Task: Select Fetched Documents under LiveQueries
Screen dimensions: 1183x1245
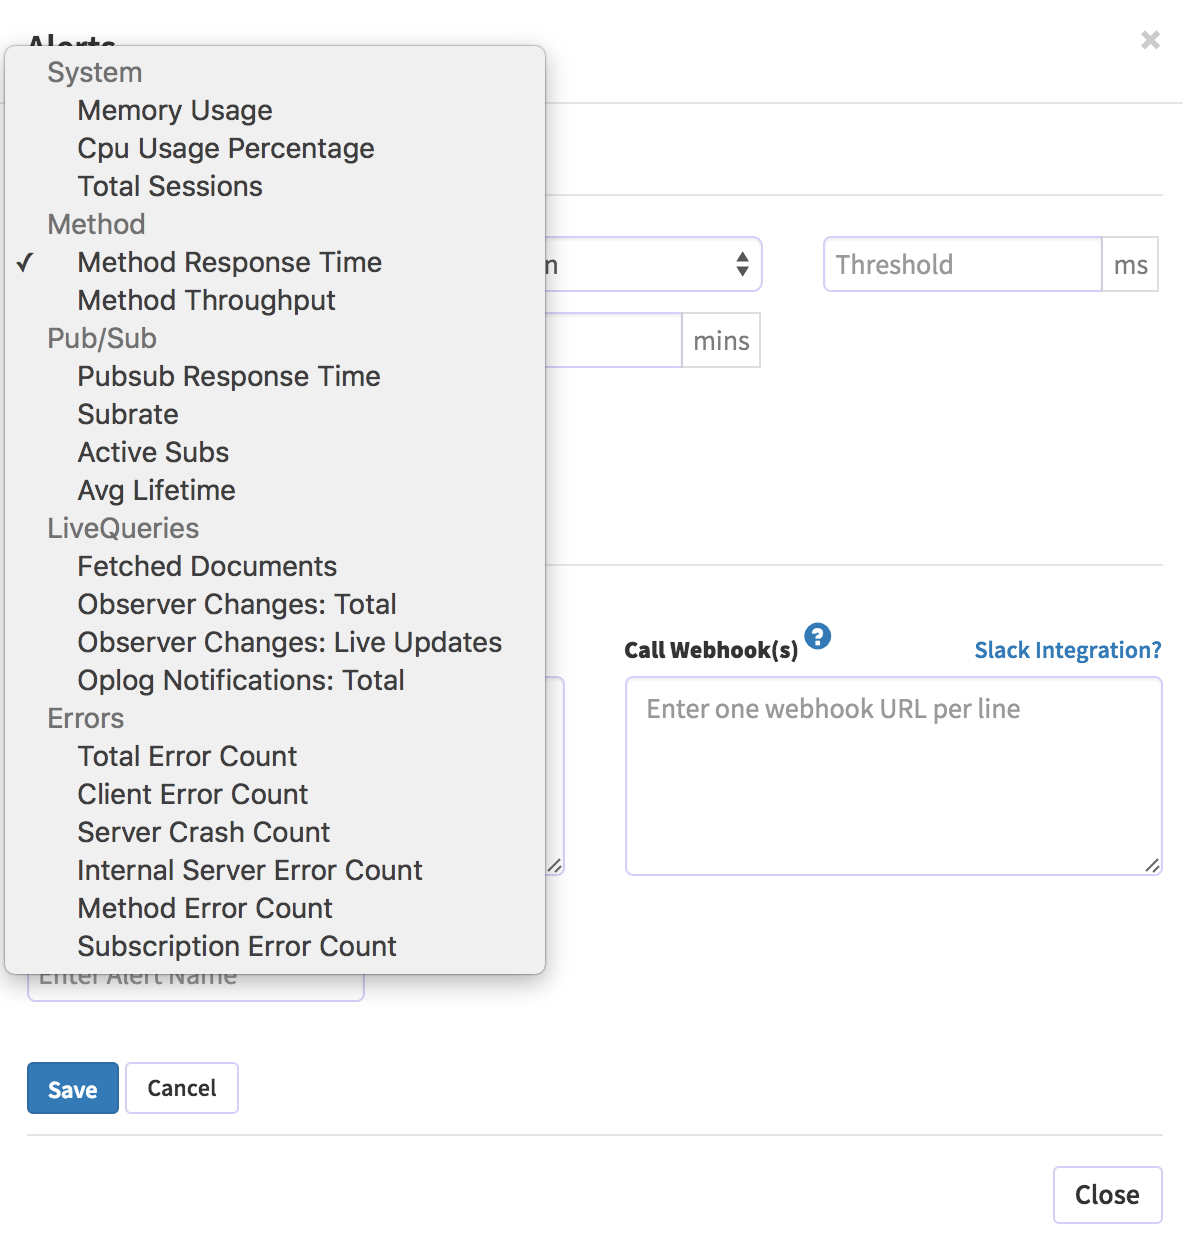Action: [x=207, y=566]
